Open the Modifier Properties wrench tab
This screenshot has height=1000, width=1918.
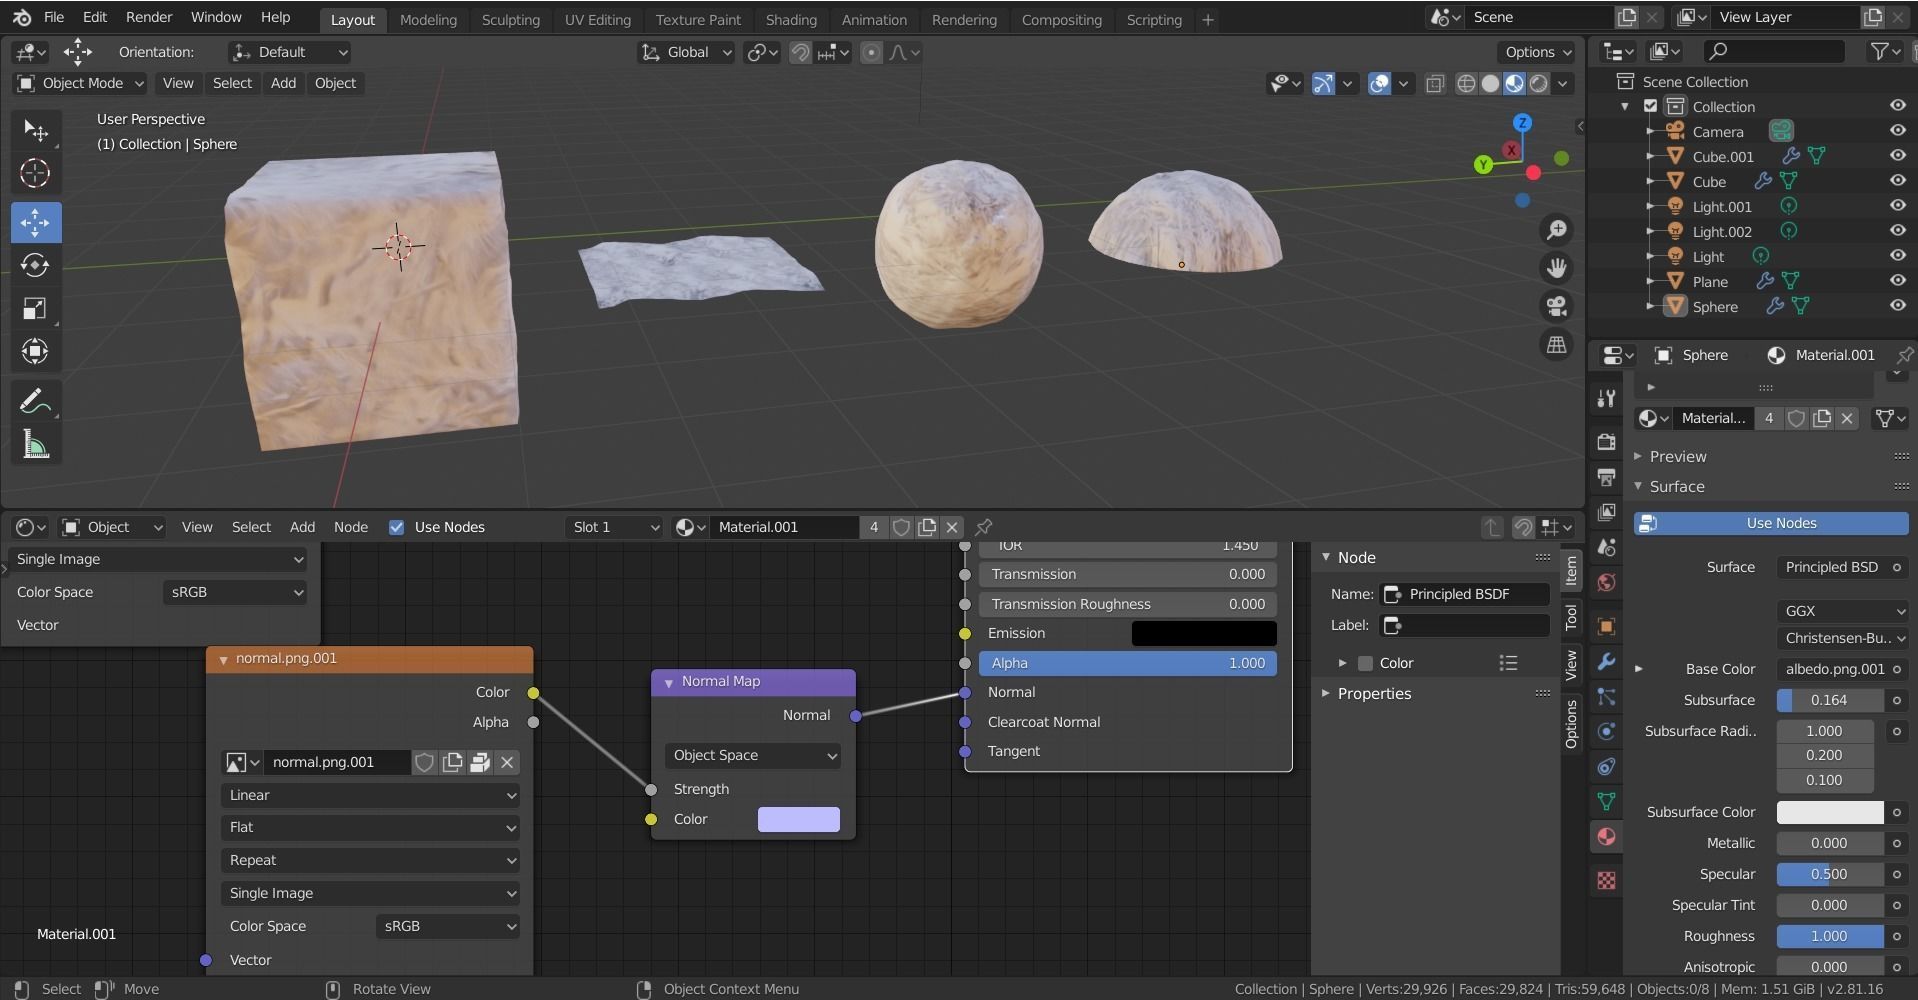coord(1606,662)
